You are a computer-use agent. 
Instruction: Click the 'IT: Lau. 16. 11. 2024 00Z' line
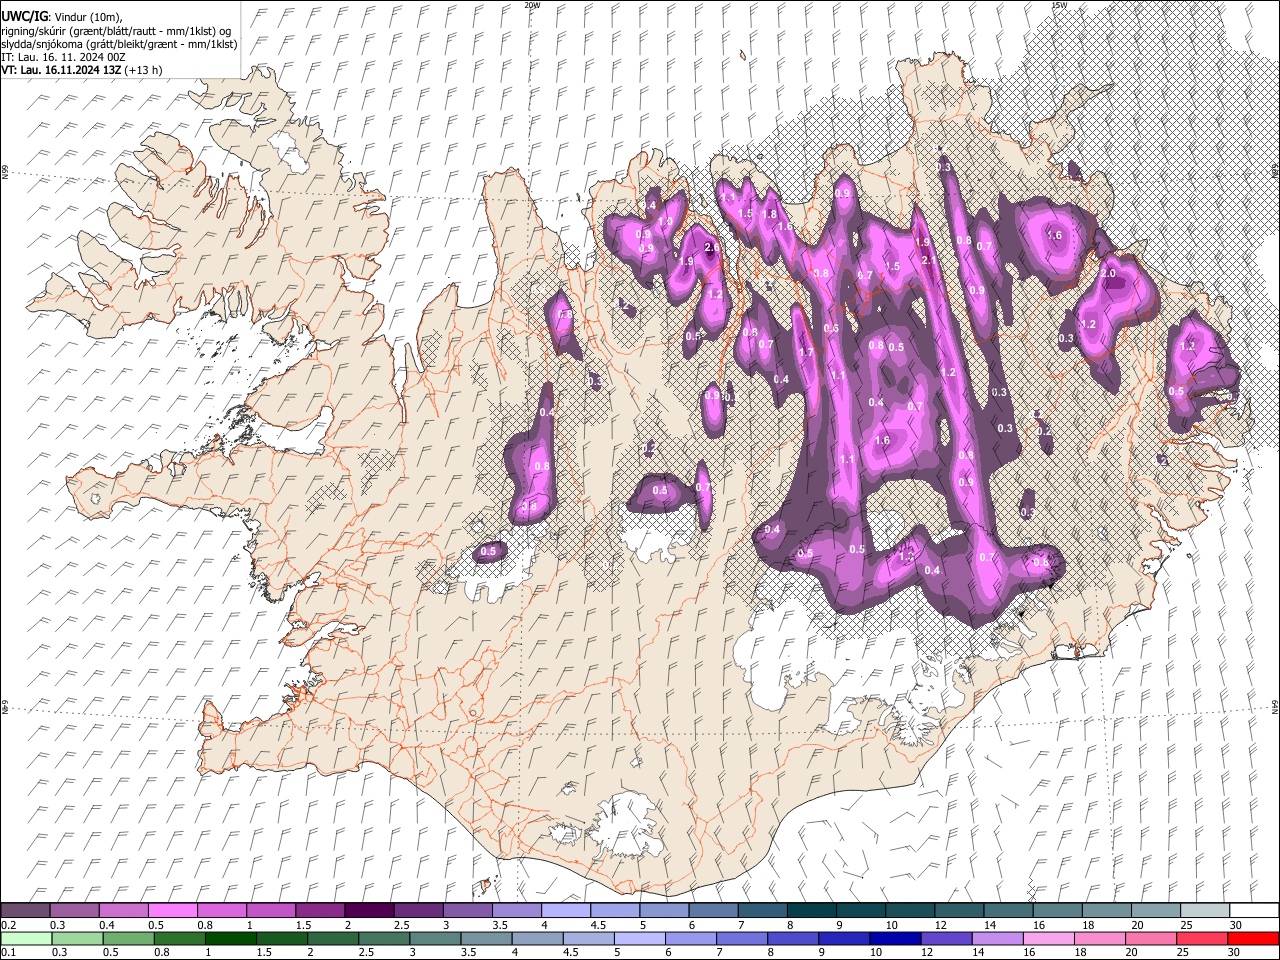64,57
